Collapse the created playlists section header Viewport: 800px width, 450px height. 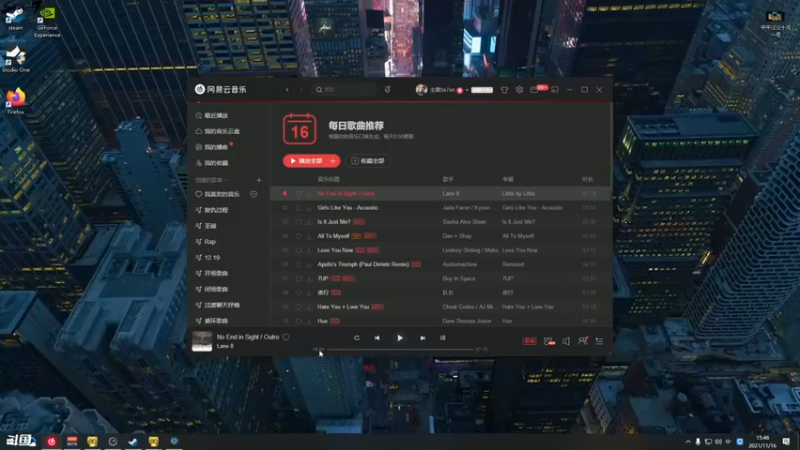[211, 180]
